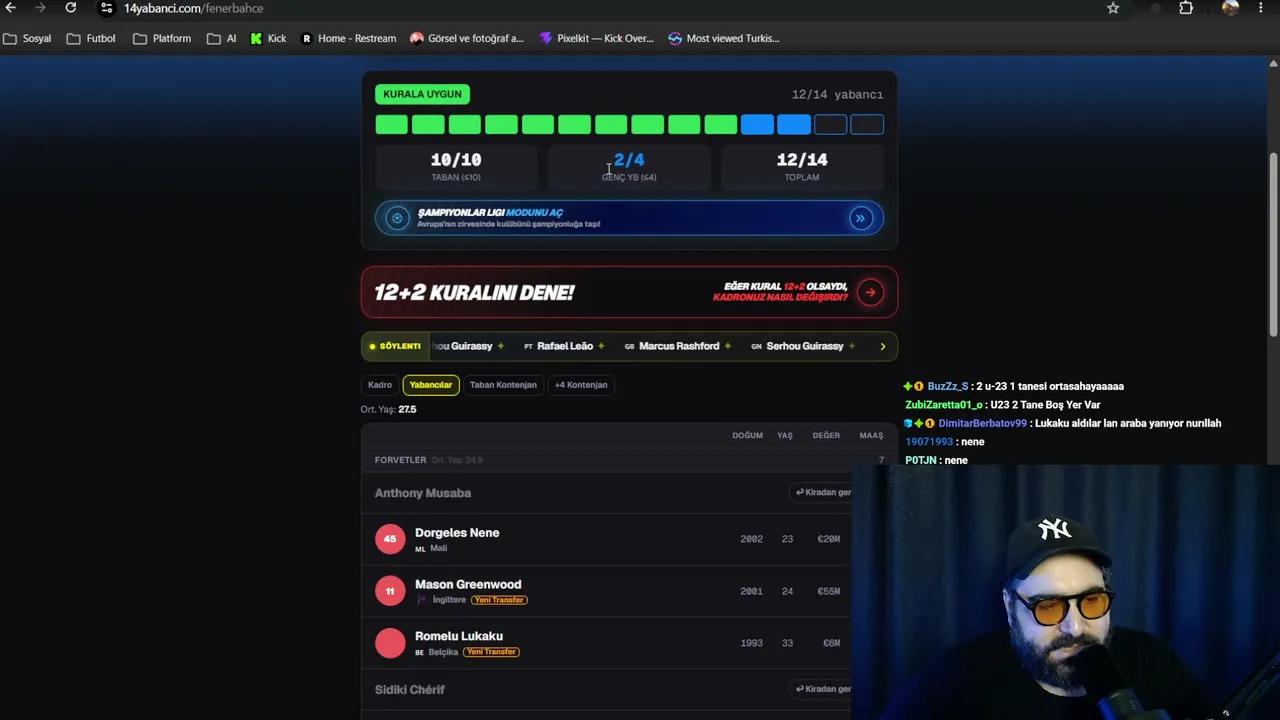
Task: Click the red badge beside Romelu Lukaku
Action: pyautogui.click(x=390, y=643)
